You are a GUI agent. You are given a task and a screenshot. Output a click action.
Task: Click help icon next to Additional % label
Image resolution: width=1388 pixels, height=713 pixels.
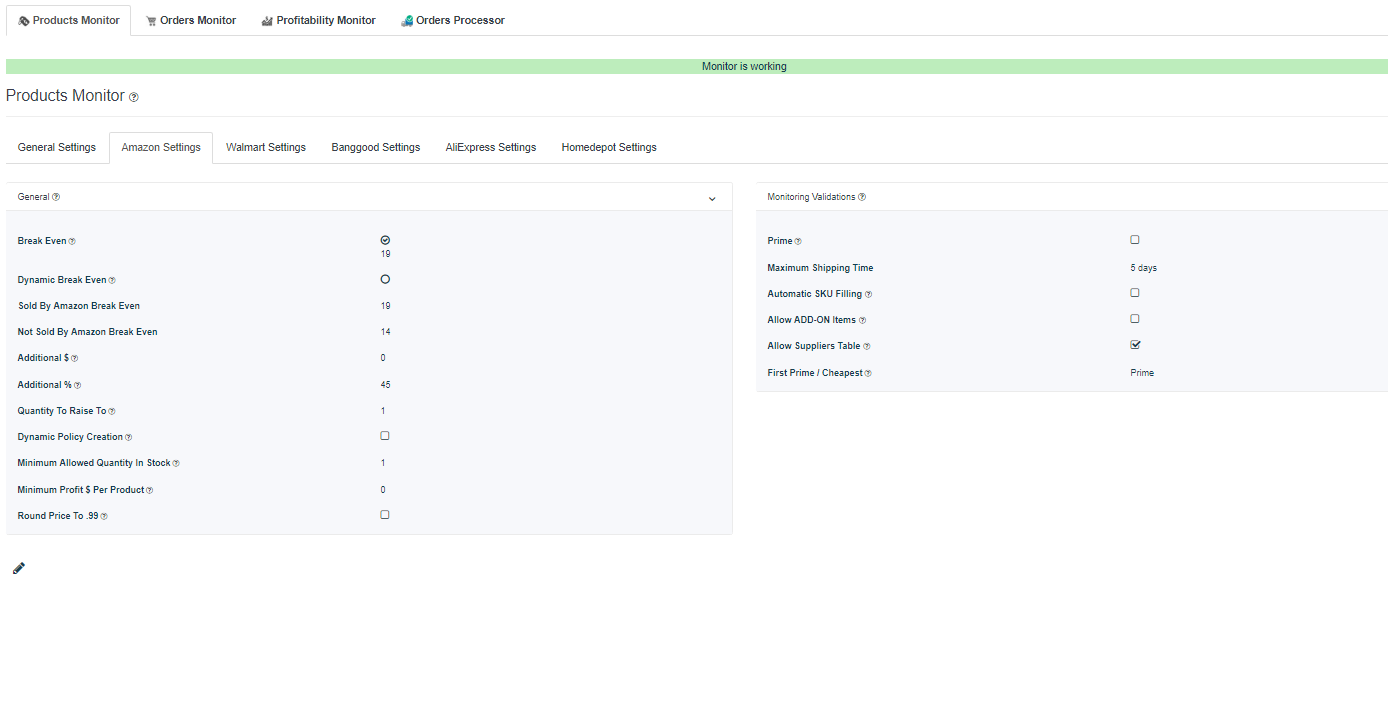78,385
